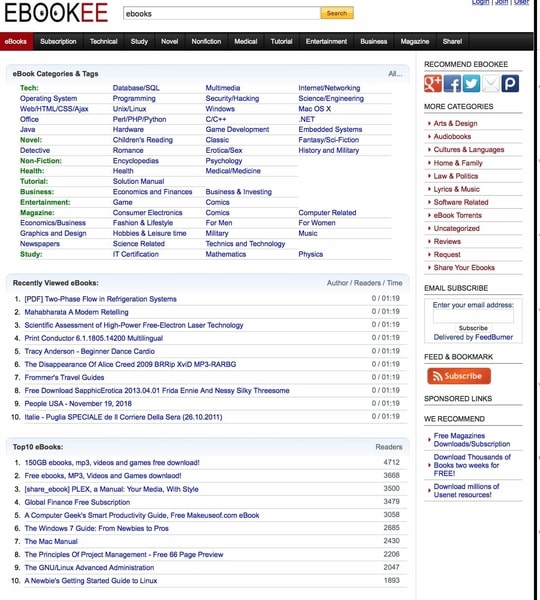Open the Perl/PHP/Python category
The width and height of the screenshot is (540, 600).
pyautogui.click(x=139, y=119)
